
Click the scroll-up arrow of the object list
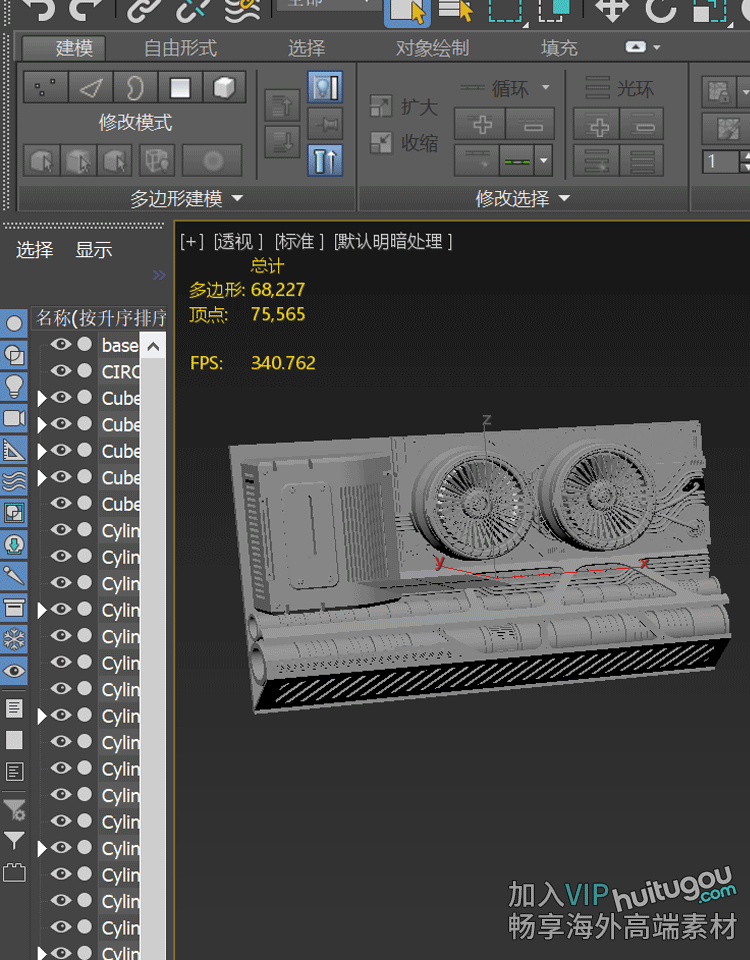153,347
